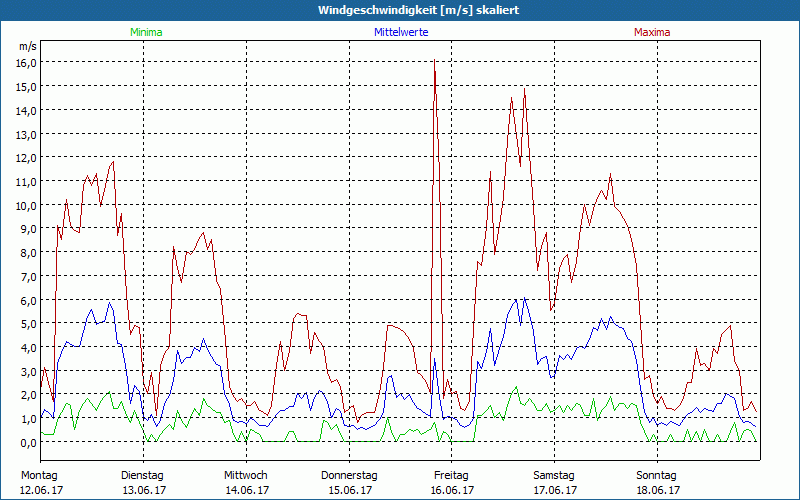Select the 'Samstag' day label
This screenshot has width=800, height=500.
pyautogui.click(x=554, y=475)
